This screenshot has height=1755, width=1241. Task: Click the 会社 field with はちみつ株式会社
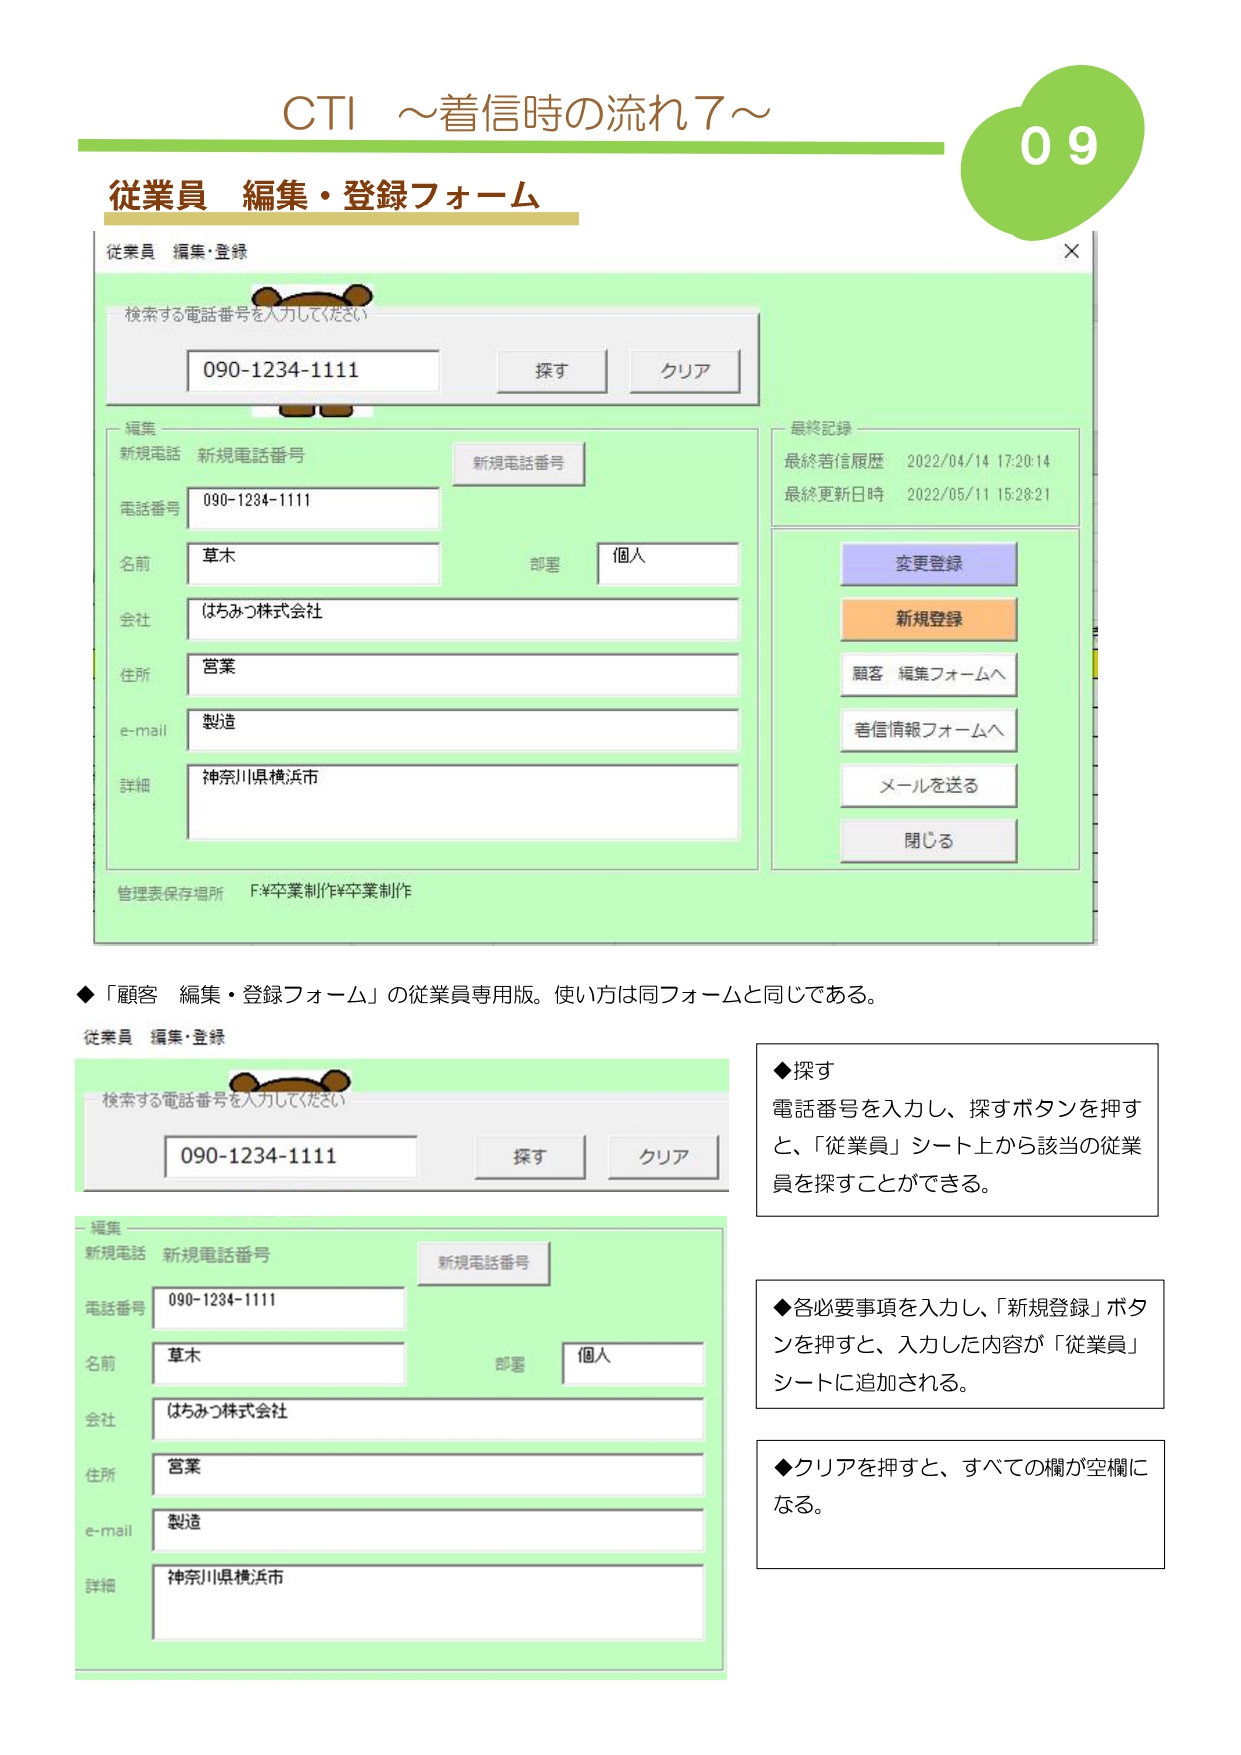coord(462,619)
